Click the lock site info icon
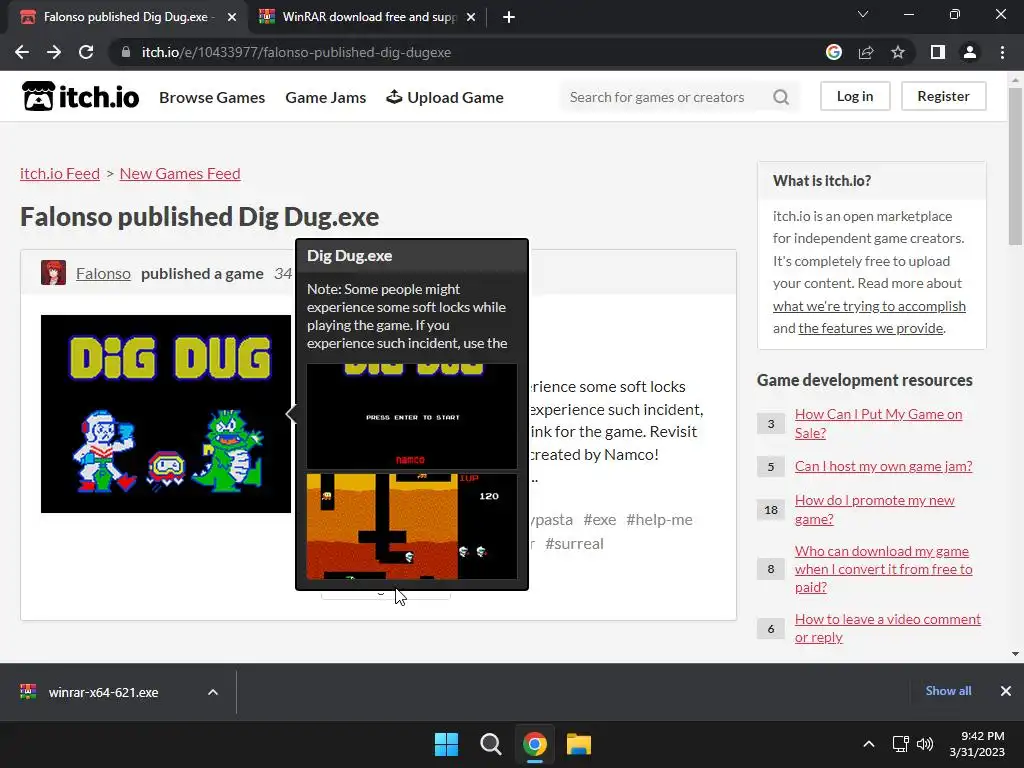Image resolution: width=1024 pixels, height=768 pixels. pos(126,52)
